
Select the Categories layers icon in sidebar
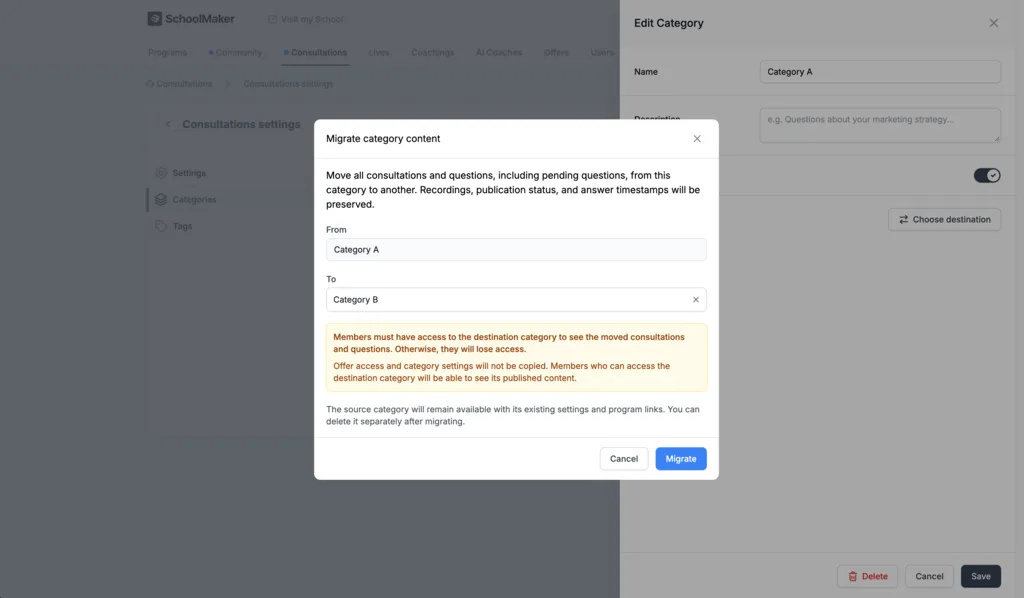tap(161, 200)
